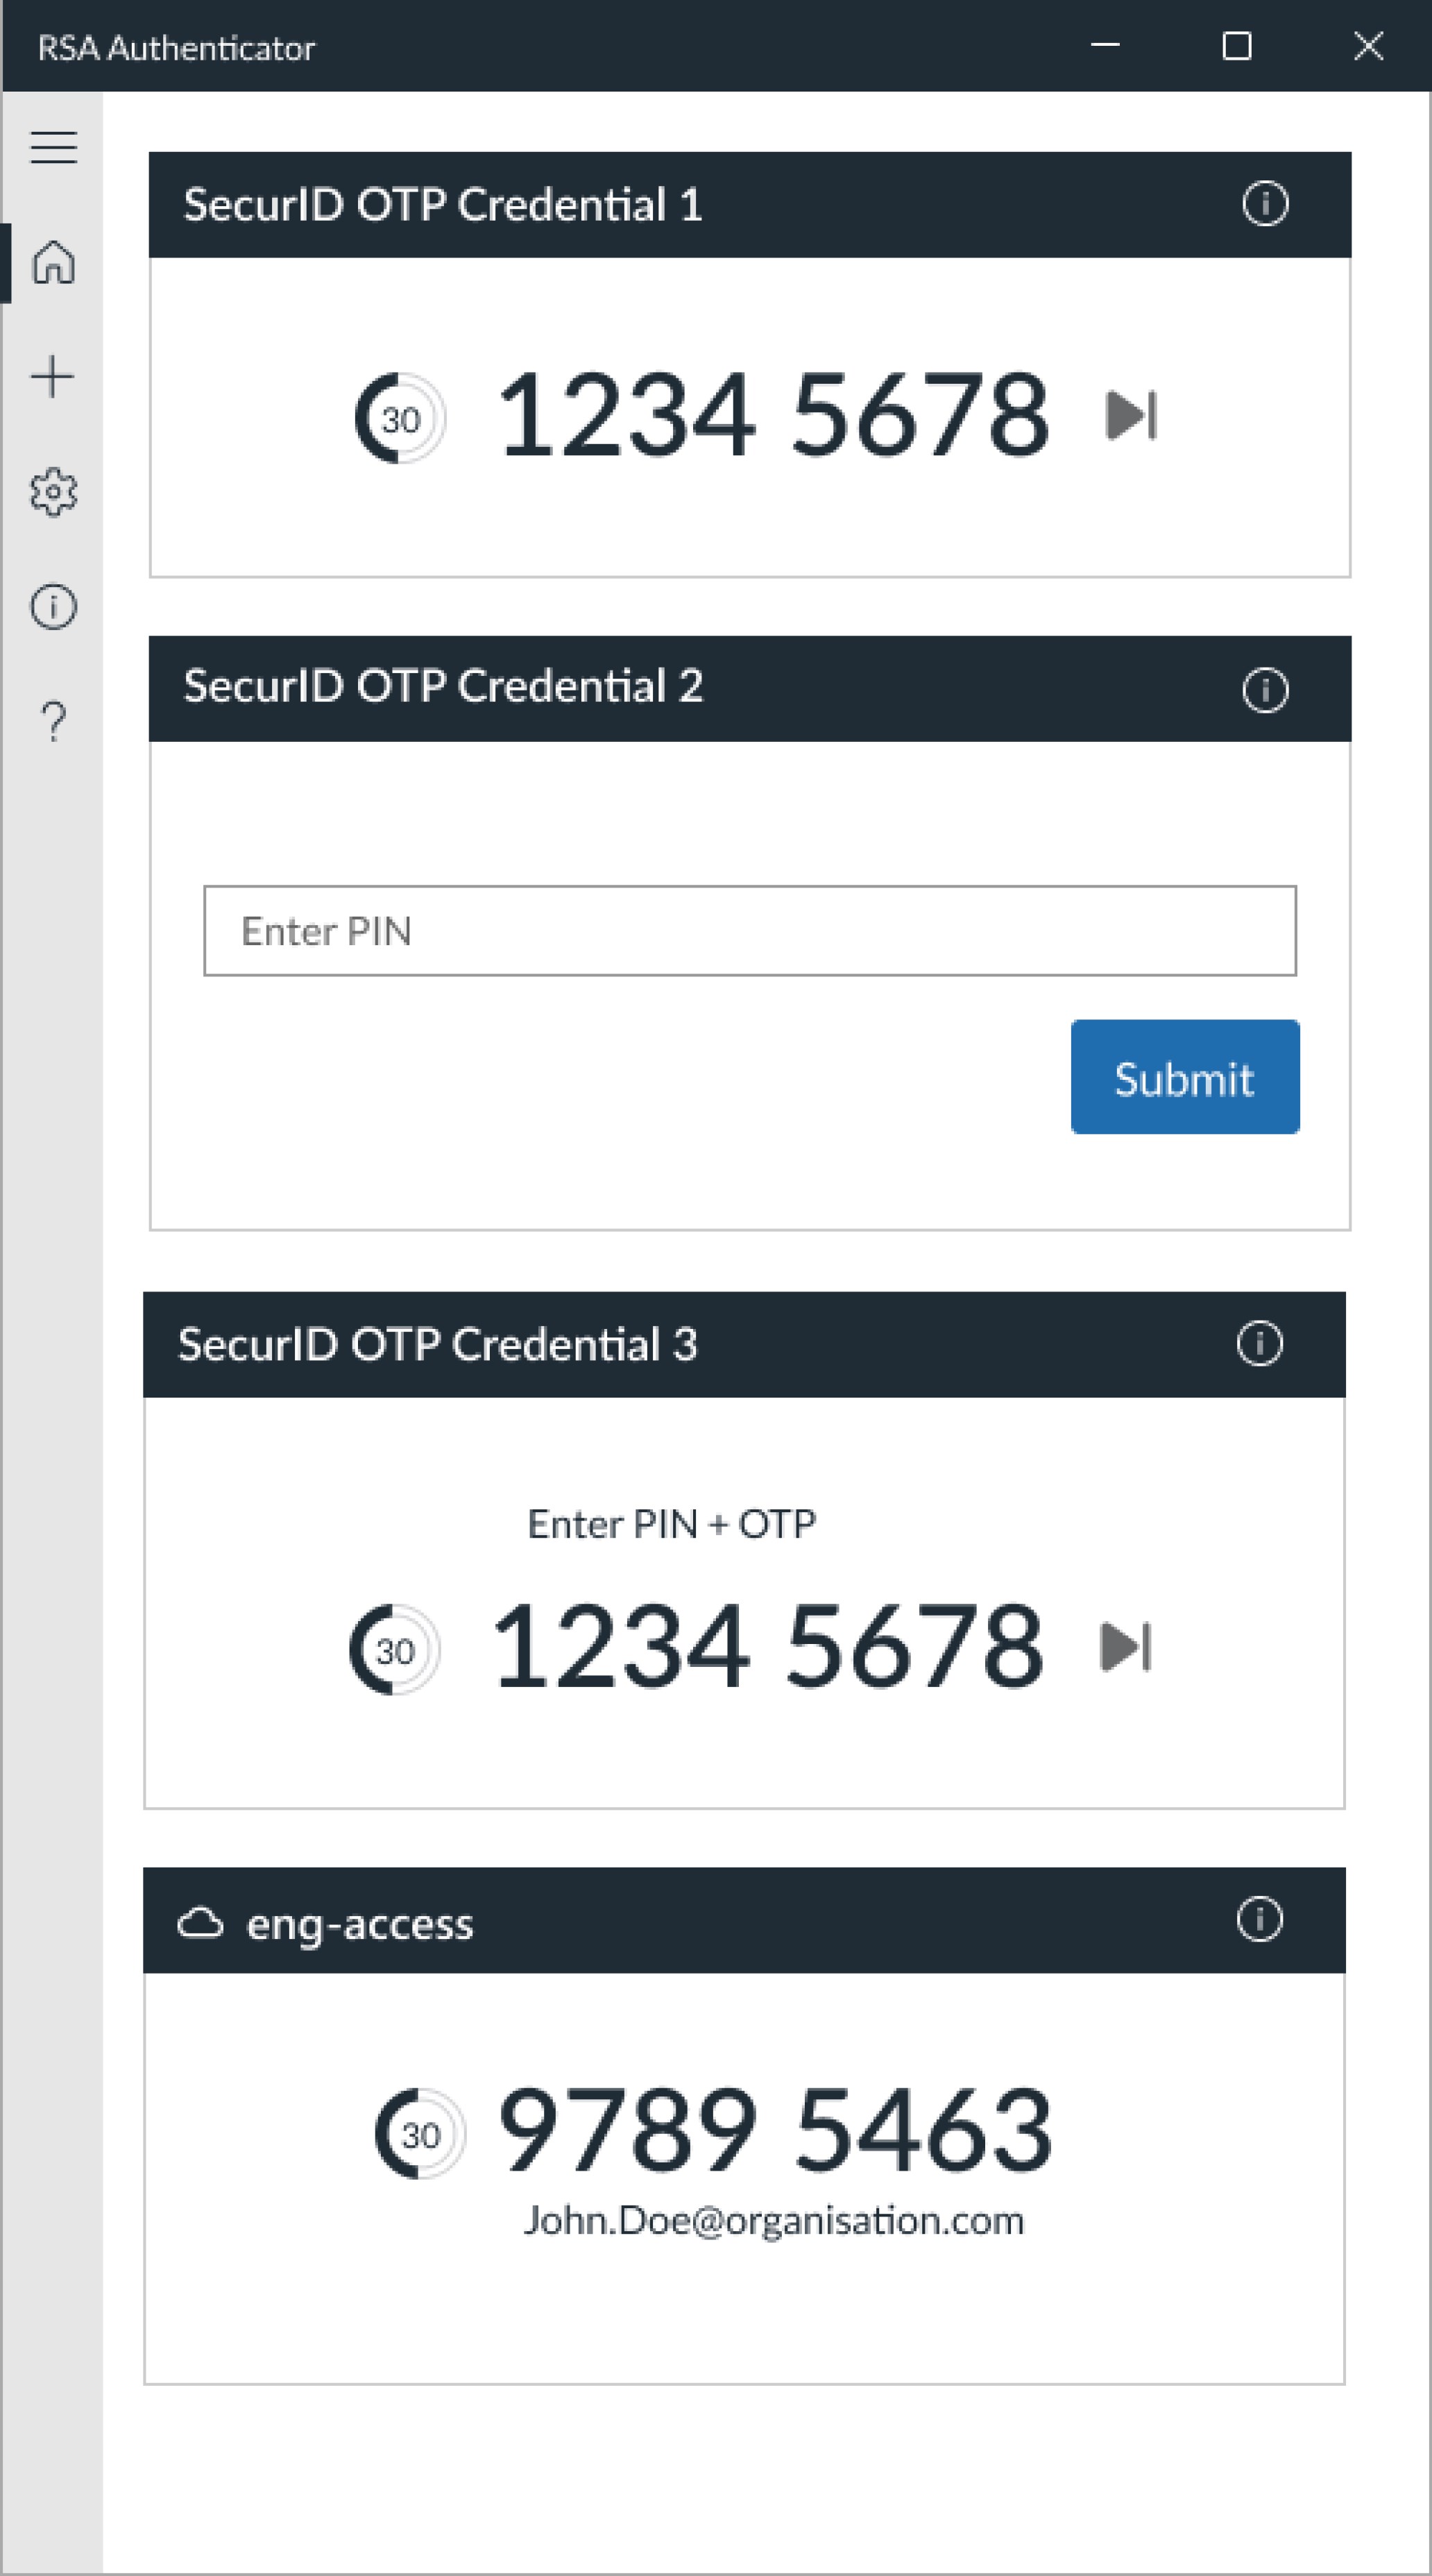
Task: Click the eng-access countdown timer circle
Action: pyautogui.click(x=420, y=2134)
